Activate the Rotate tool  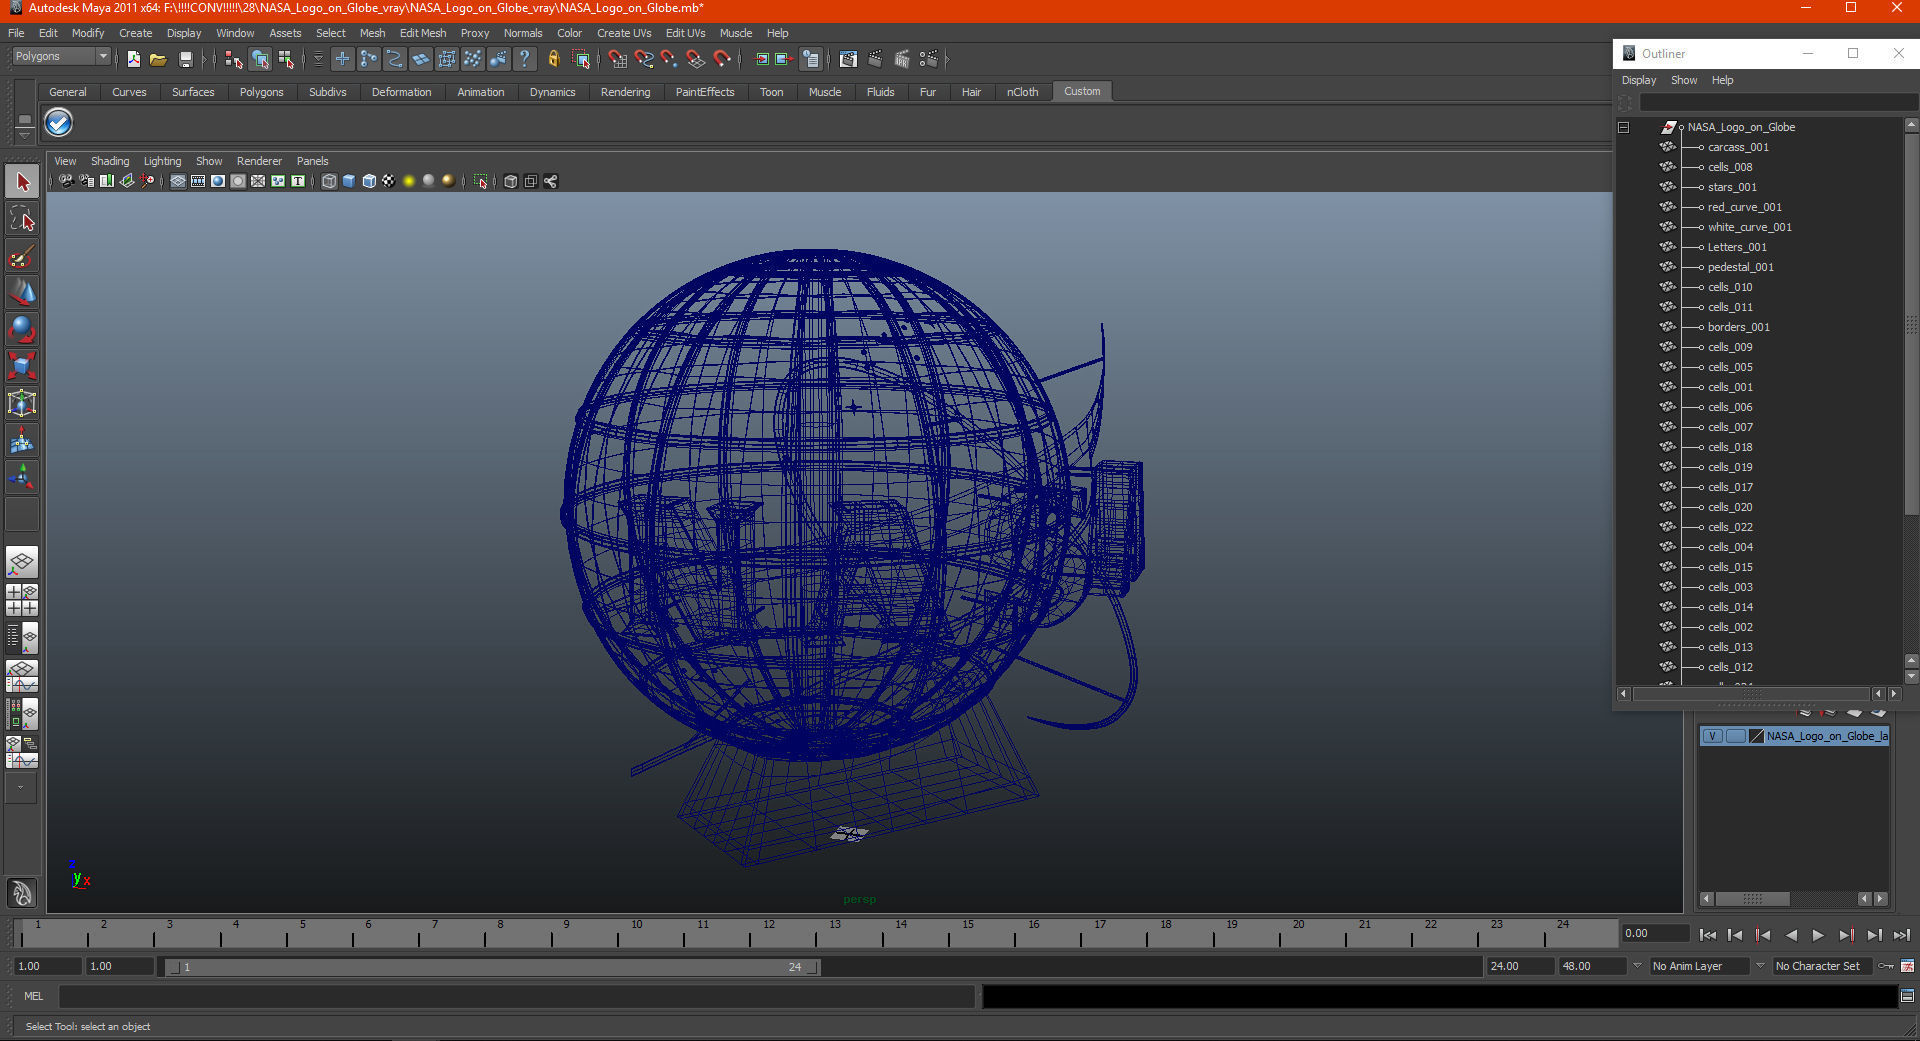coord(22,329)
